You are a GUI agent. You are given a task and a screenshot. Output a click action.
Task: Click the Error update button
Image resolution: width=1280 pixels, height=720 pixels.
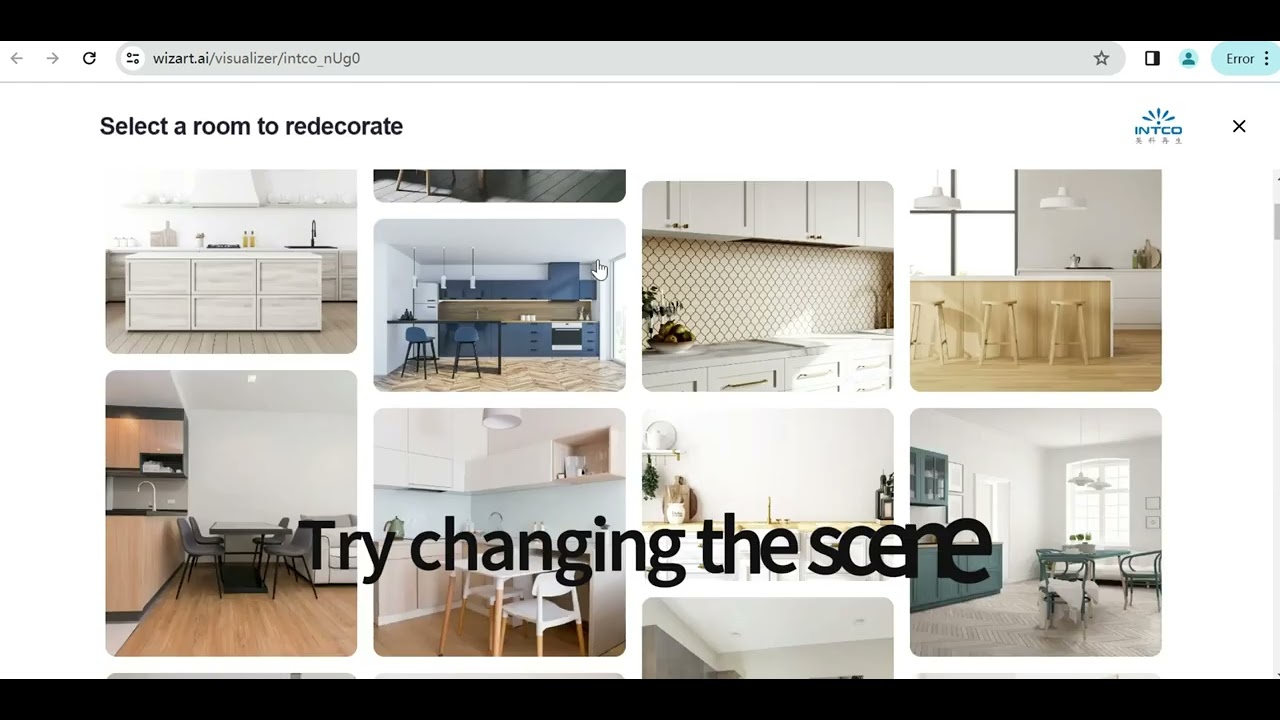coord(1244,58)
